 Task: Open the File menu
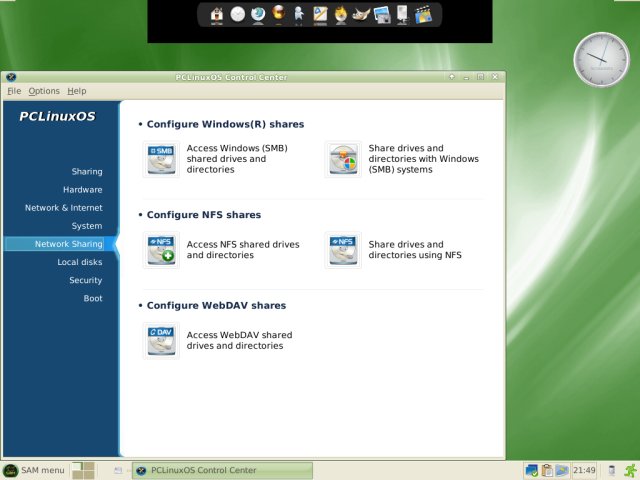[14, 91]
